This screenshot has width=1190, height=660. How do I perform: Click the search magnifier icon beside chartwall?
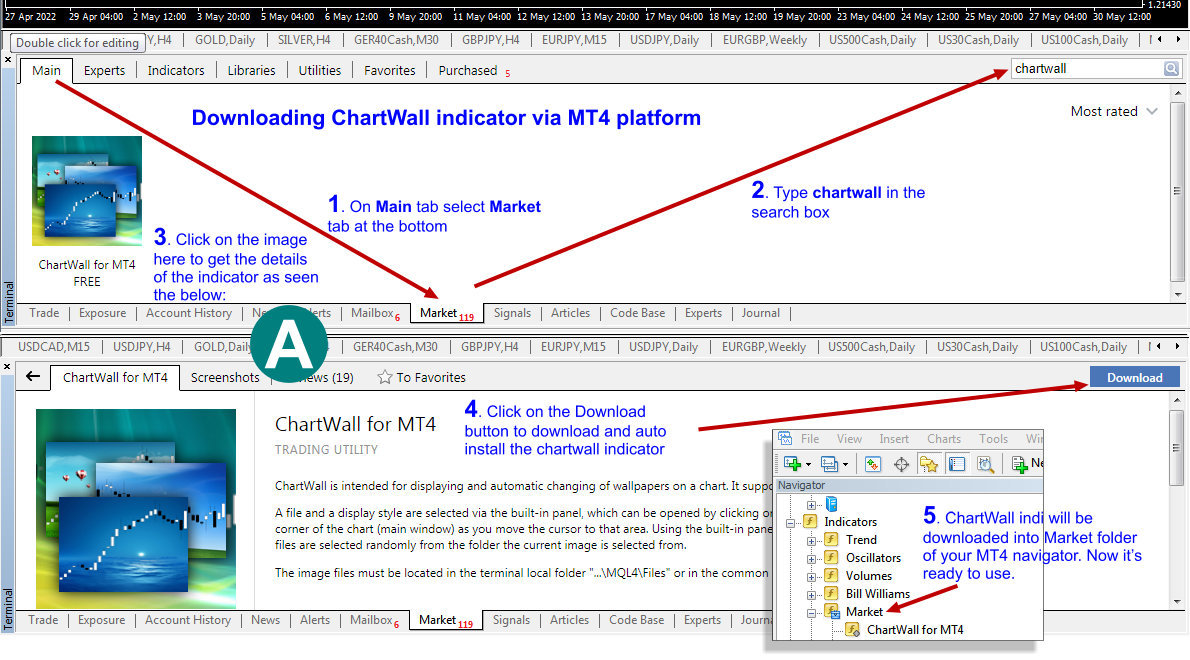point(1171,69)
